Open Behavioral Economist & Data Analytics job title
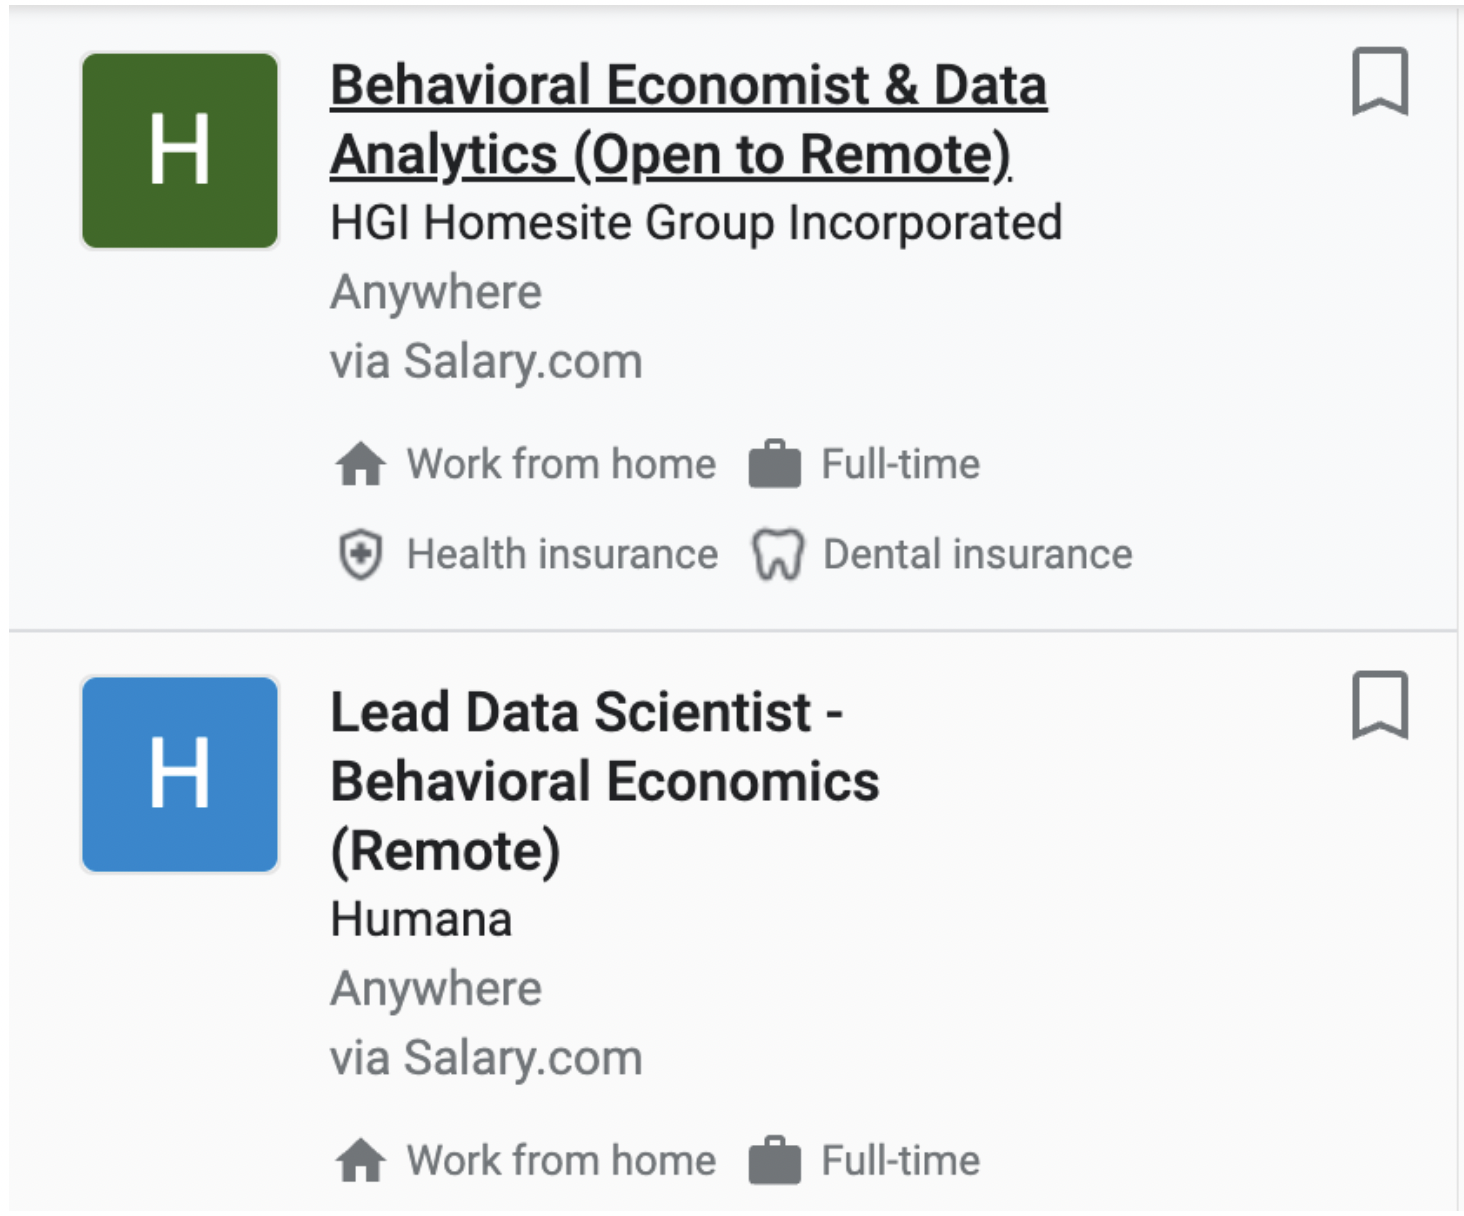Screen dimensions: 1464x1216 coord(689,120)
